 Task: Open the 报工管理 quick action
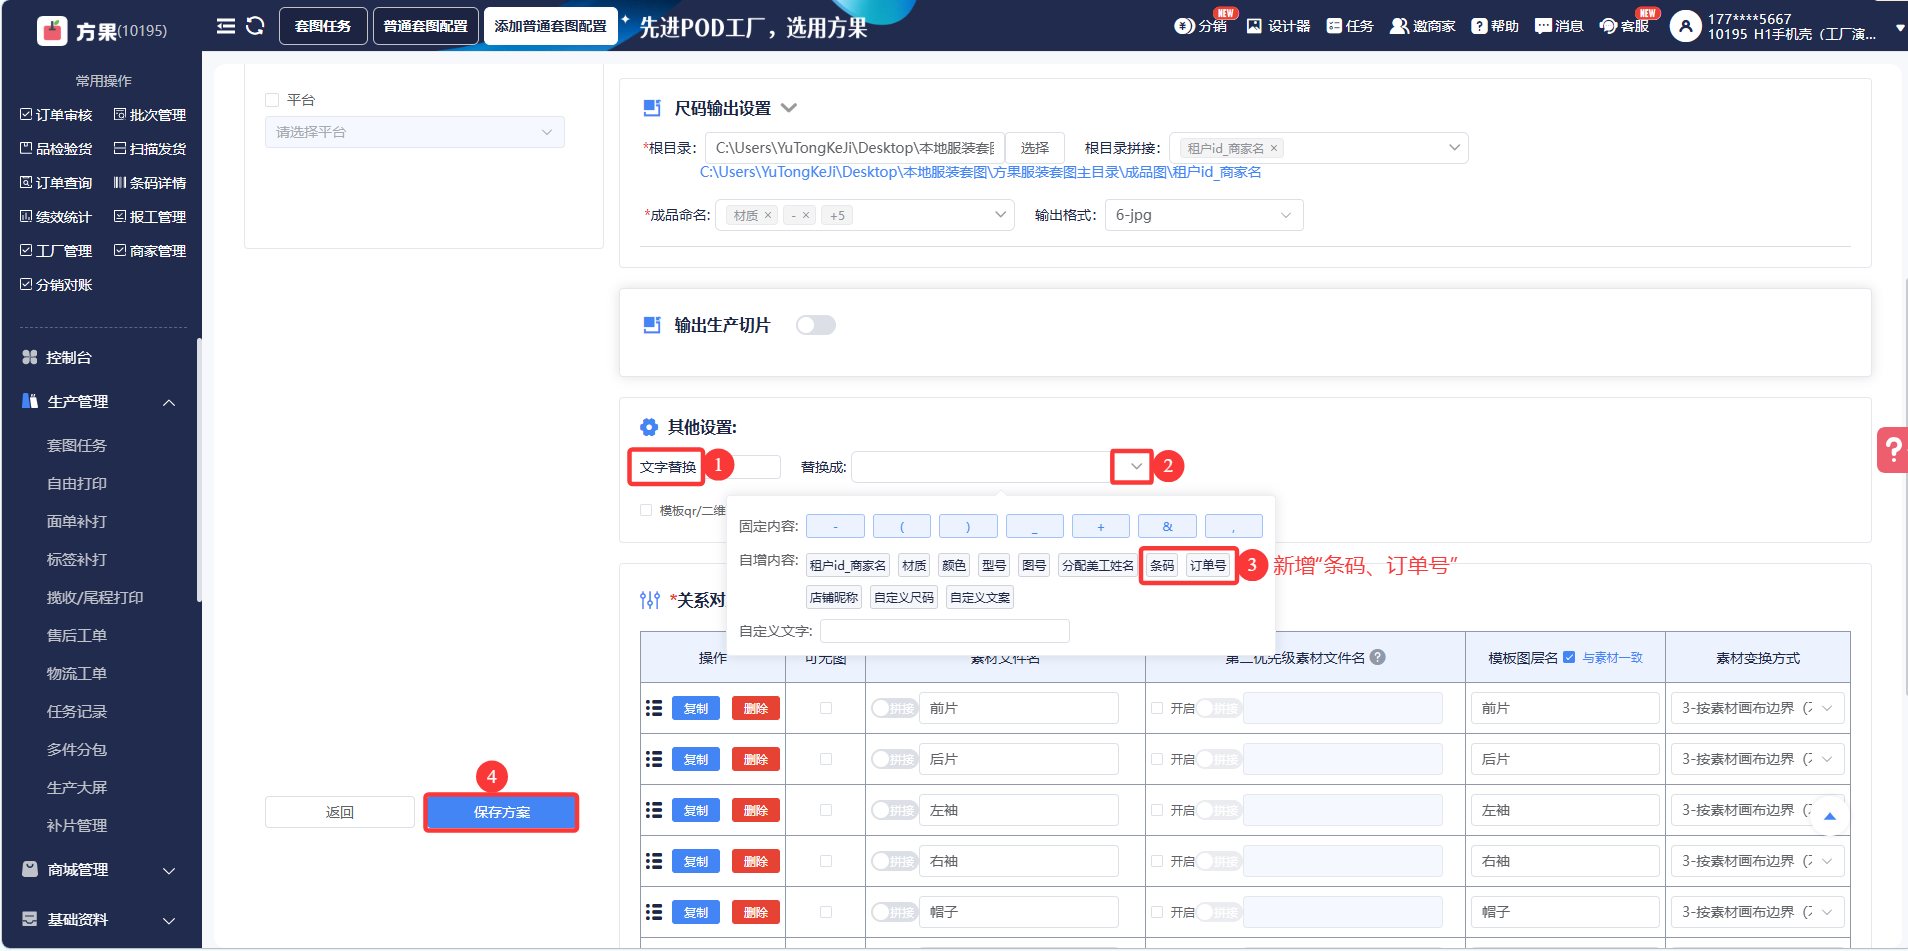(x=150, y=217)
